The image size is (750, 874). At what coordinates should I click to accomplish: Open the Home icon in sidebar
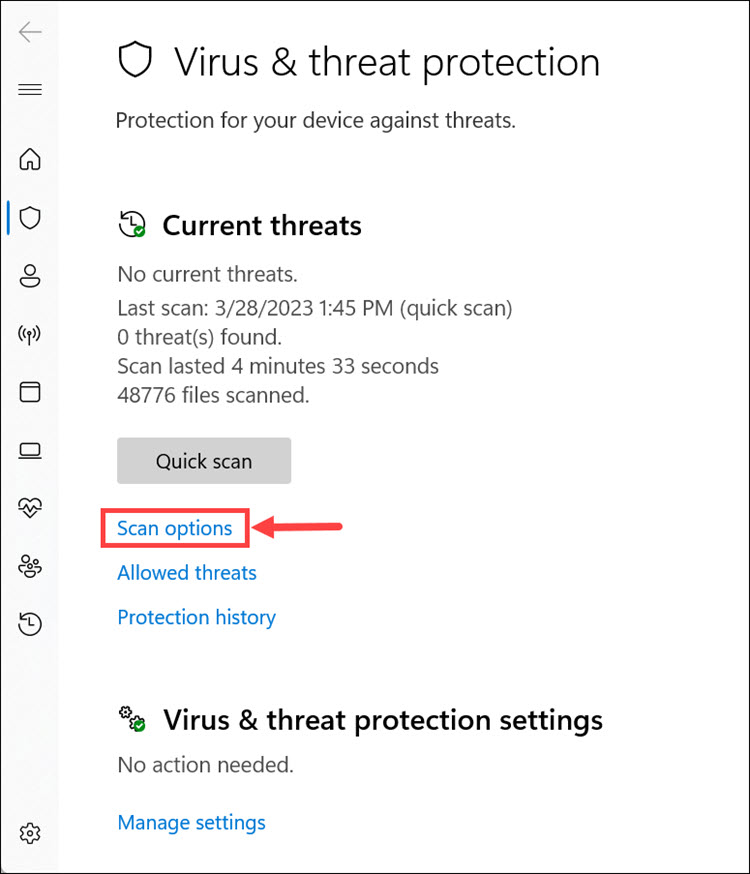coord(30,159)
